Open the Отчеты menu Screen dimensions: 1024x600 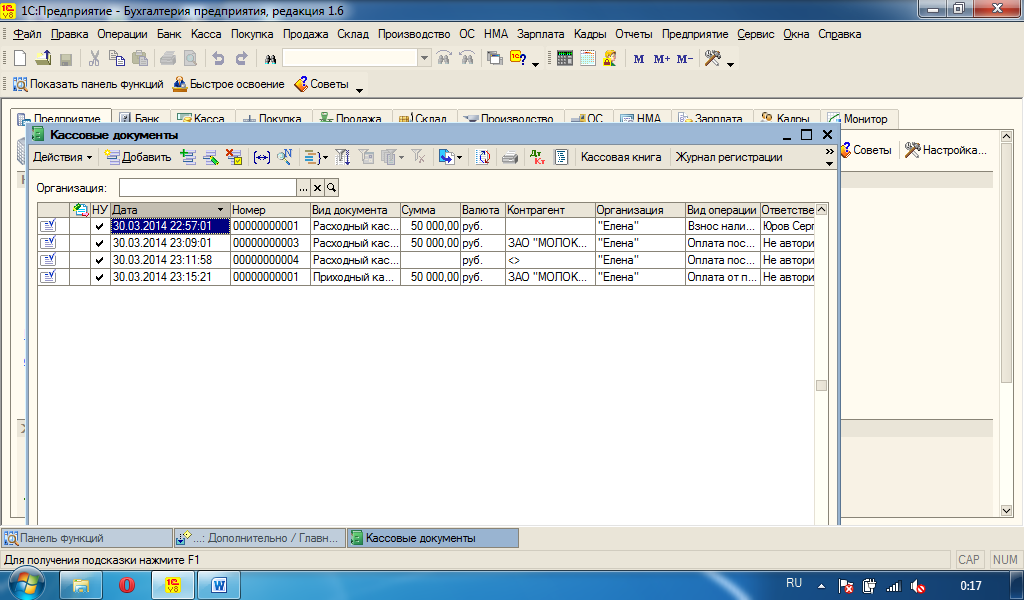pos(634,34)
